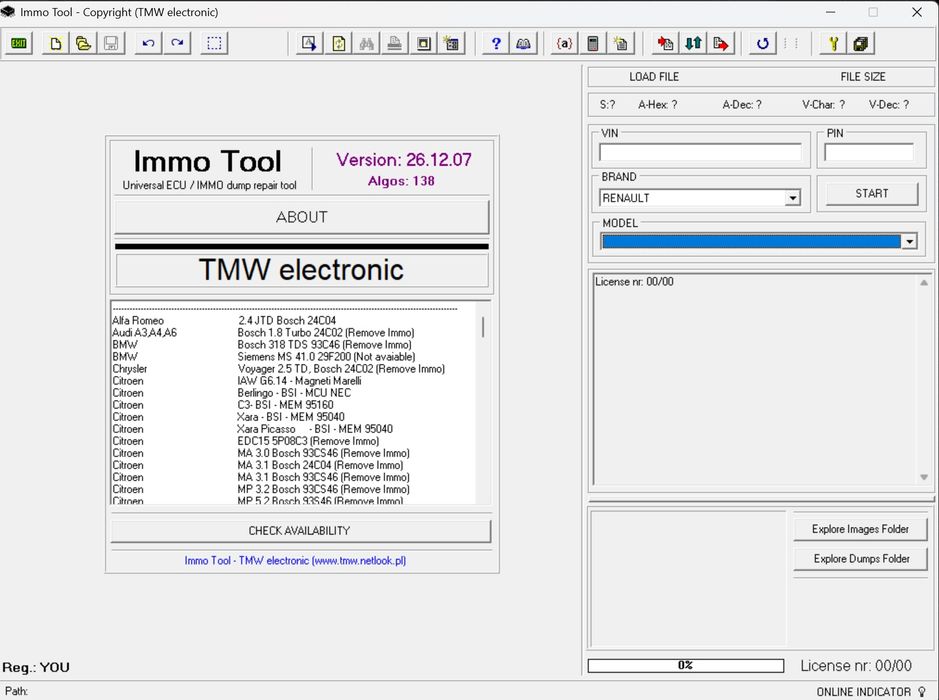The image size is (939, 700).
Task: Redo with the right curved arrow icon
Action: (x=177, y=43)
